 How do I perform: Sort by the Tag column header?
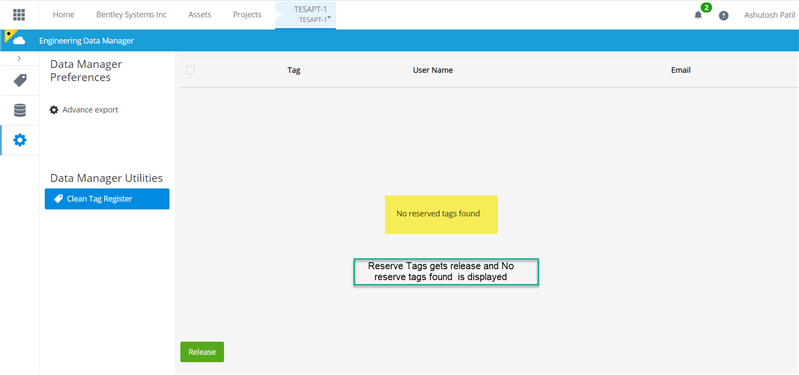(294, 70)
